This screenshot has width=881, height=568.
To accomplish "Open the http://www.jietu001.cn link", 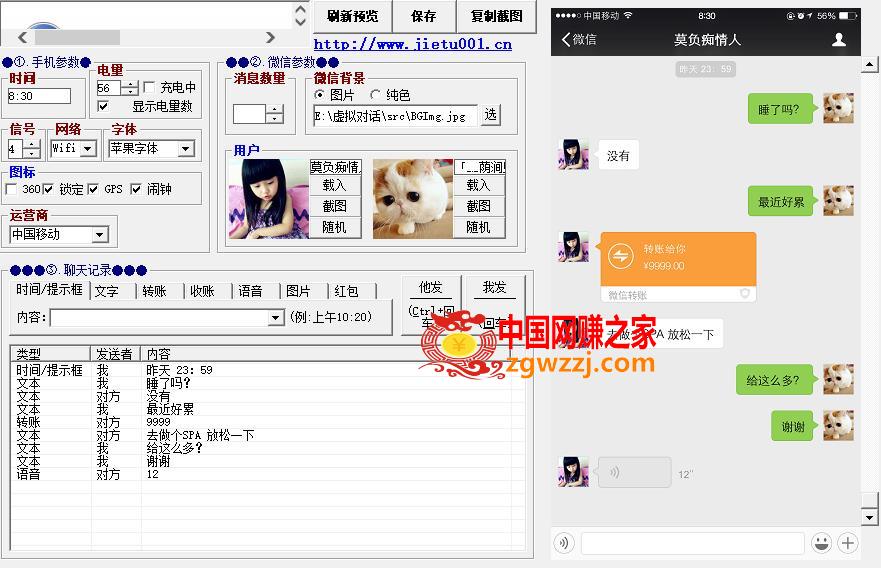I will tap(412, 44).
